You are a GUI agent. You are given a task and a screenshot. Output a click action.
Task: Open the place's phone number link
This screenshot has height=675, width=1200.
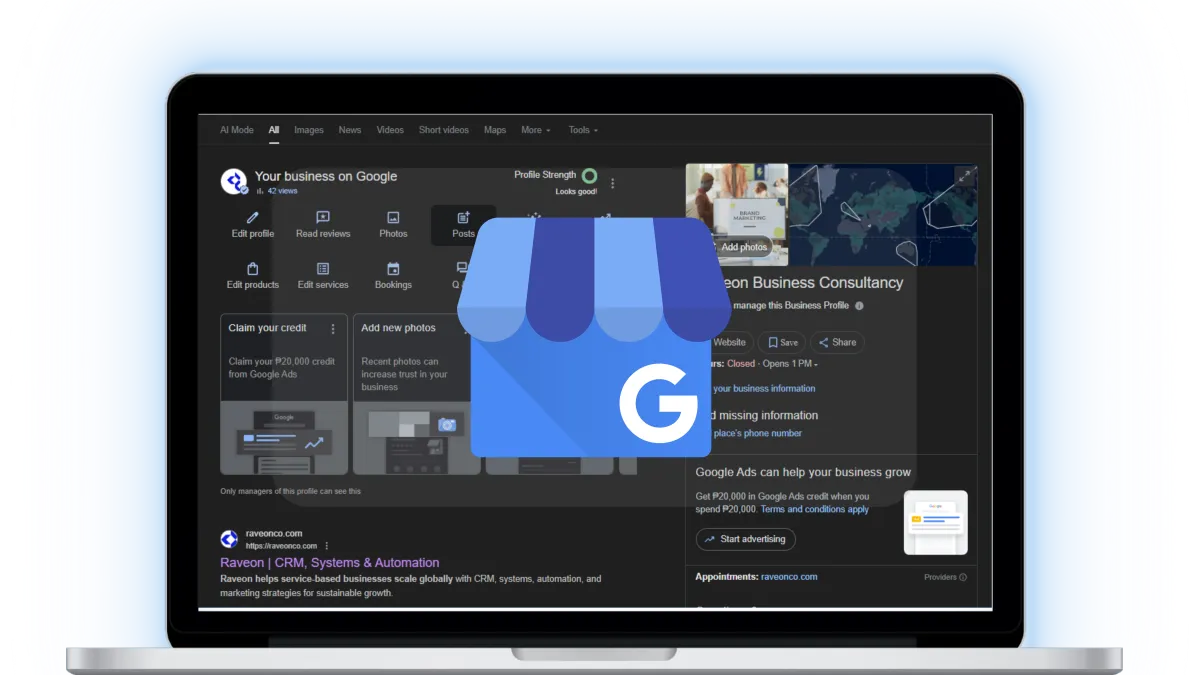click(x=756, y=433)
